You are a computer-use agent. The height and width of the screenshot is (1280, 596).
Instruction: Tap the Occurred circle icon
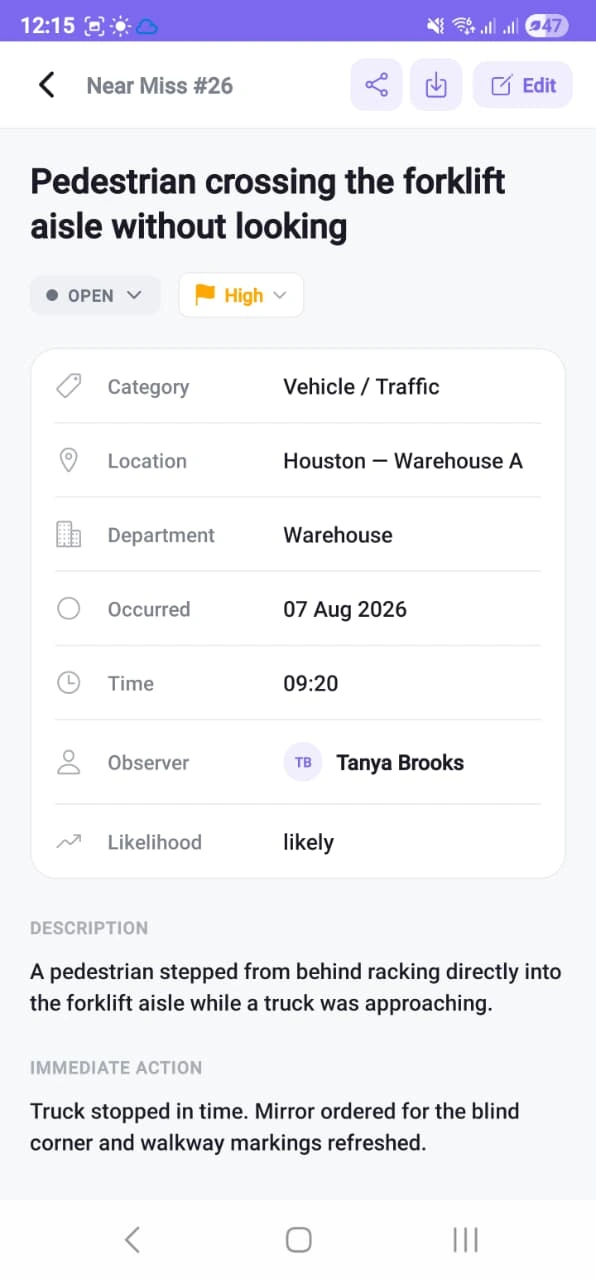(69, 609)
